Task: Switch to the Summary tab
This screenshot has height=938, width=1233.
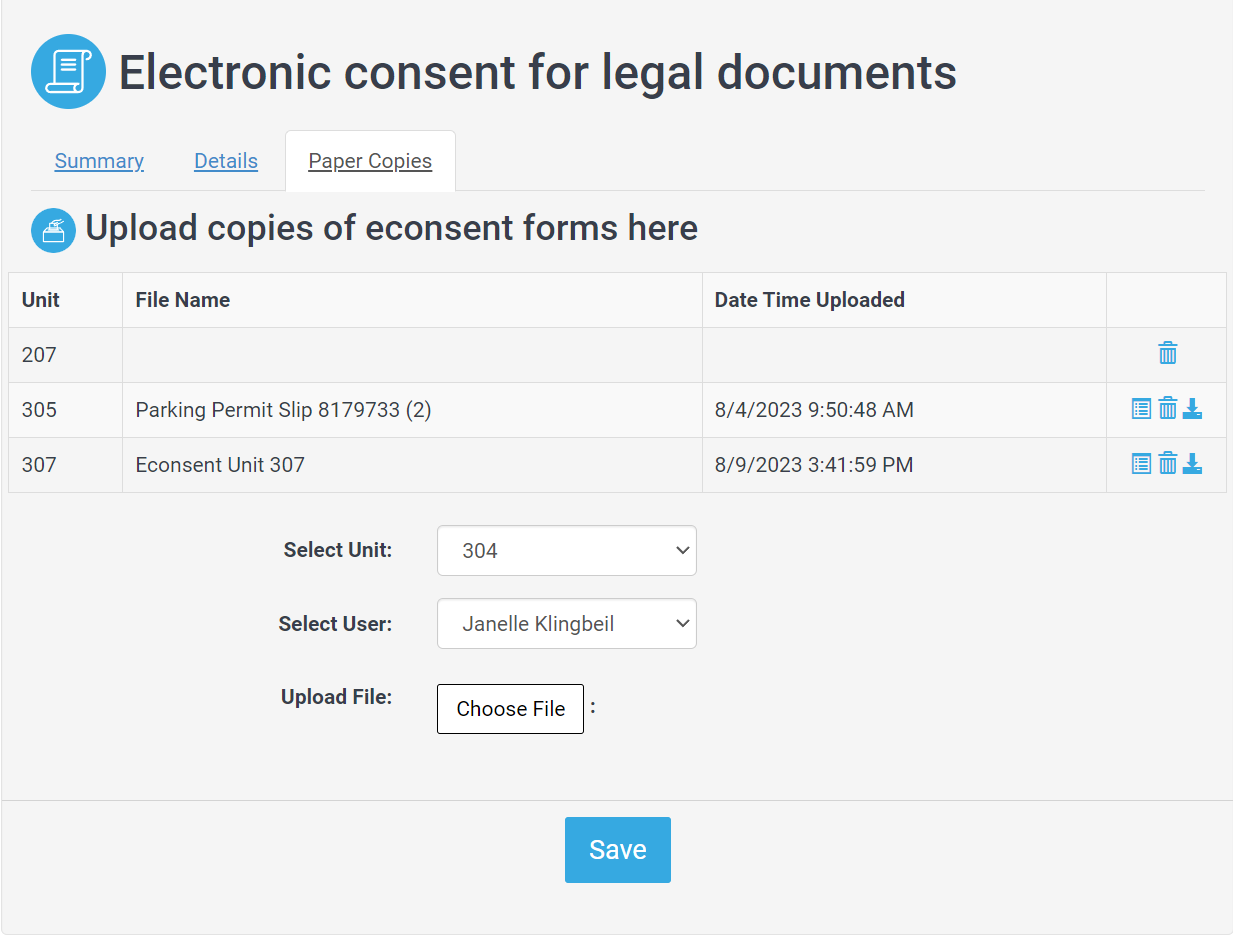Action: [99, 161]
